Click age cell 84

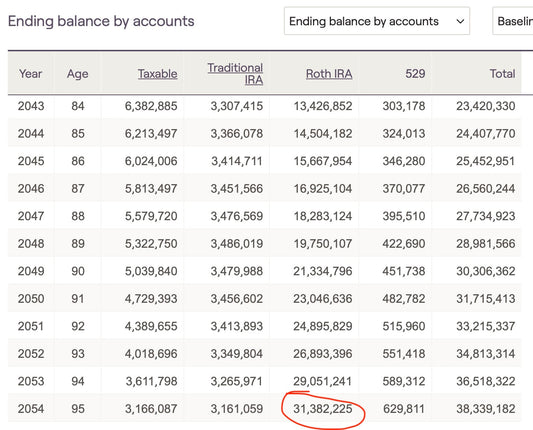pyautogui.click(x=78, y=106)
